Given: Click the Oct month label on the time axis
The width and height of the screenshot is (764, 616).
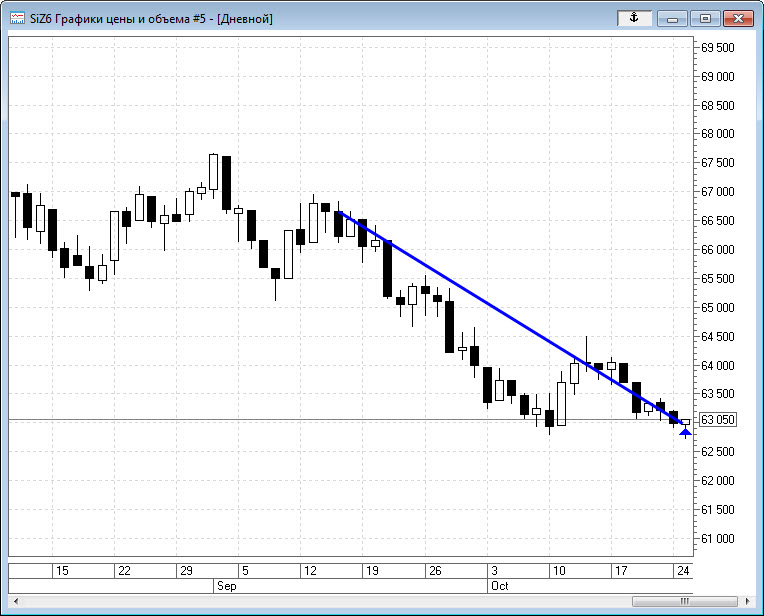Looking at the screenshot, I should pyautogui.click(x=499, y=586).
